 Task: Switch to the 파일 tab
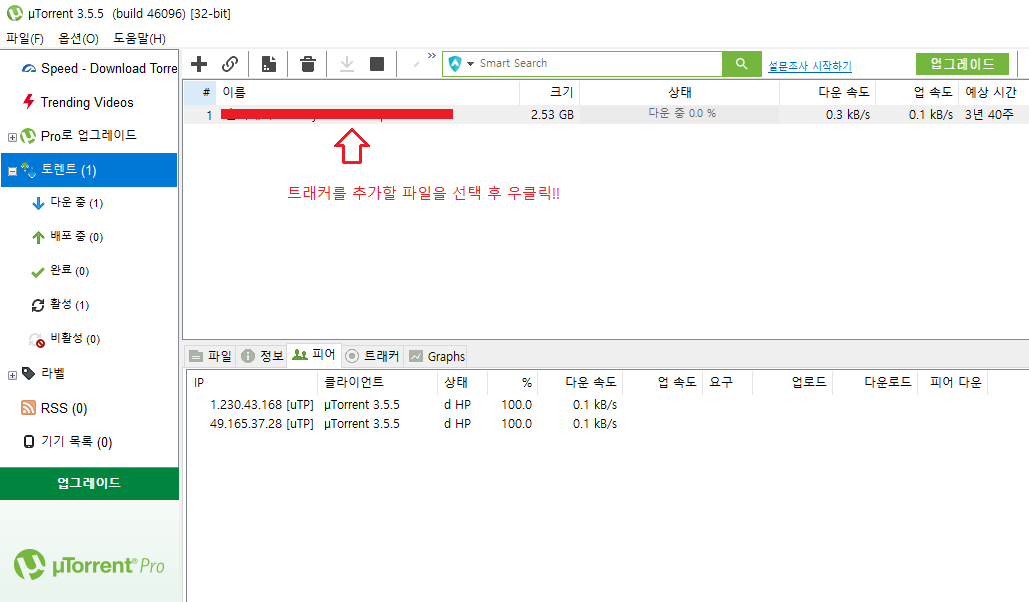210,356
